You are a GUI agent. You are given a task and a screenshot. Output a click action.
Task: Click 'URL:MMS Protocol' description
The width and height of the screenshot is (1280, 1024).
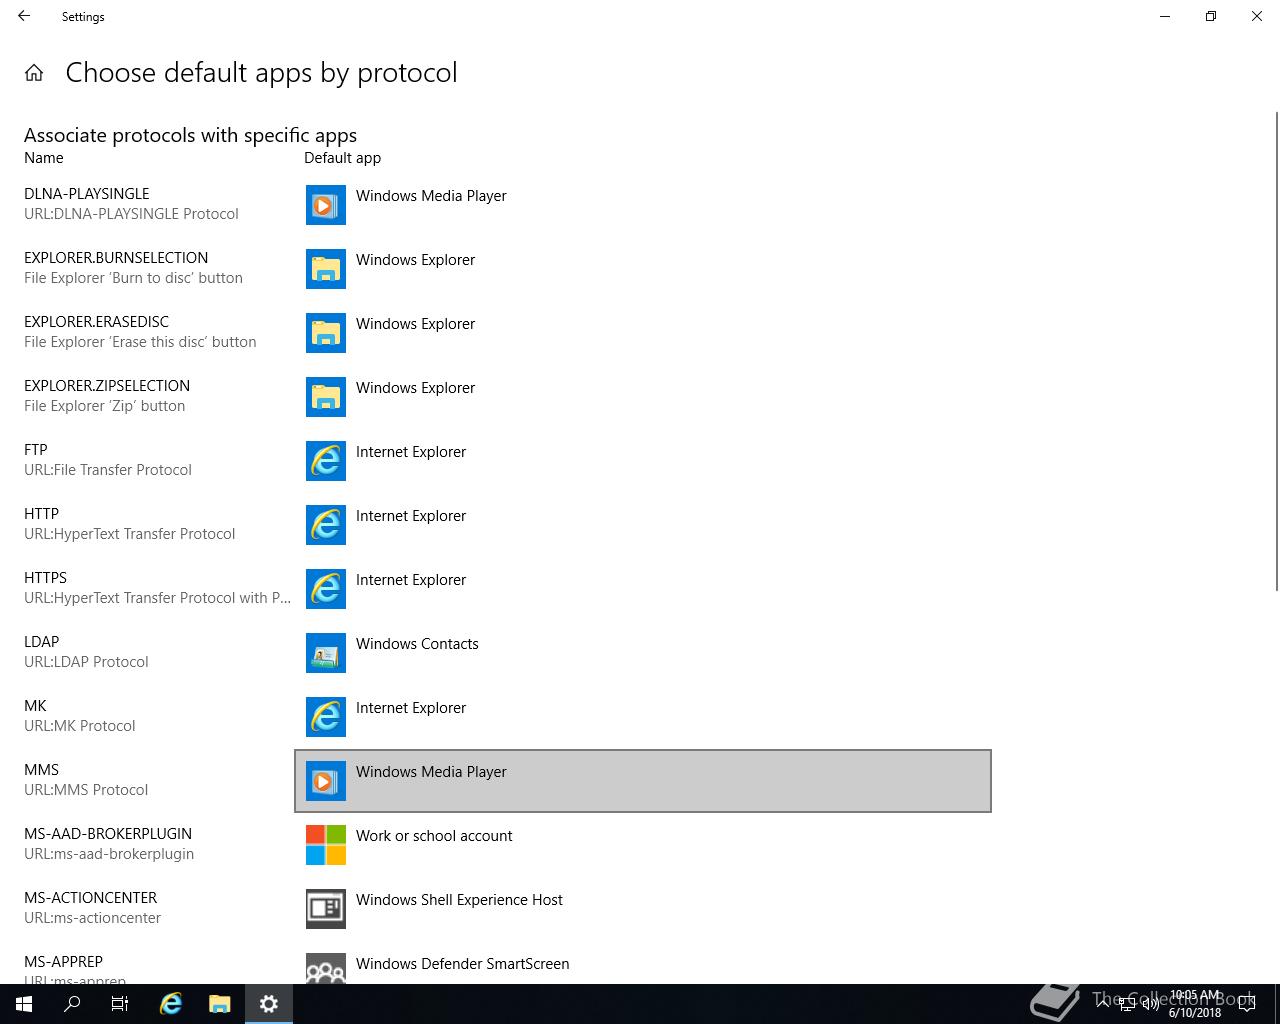pyautogui.click(x=86, y=790)
